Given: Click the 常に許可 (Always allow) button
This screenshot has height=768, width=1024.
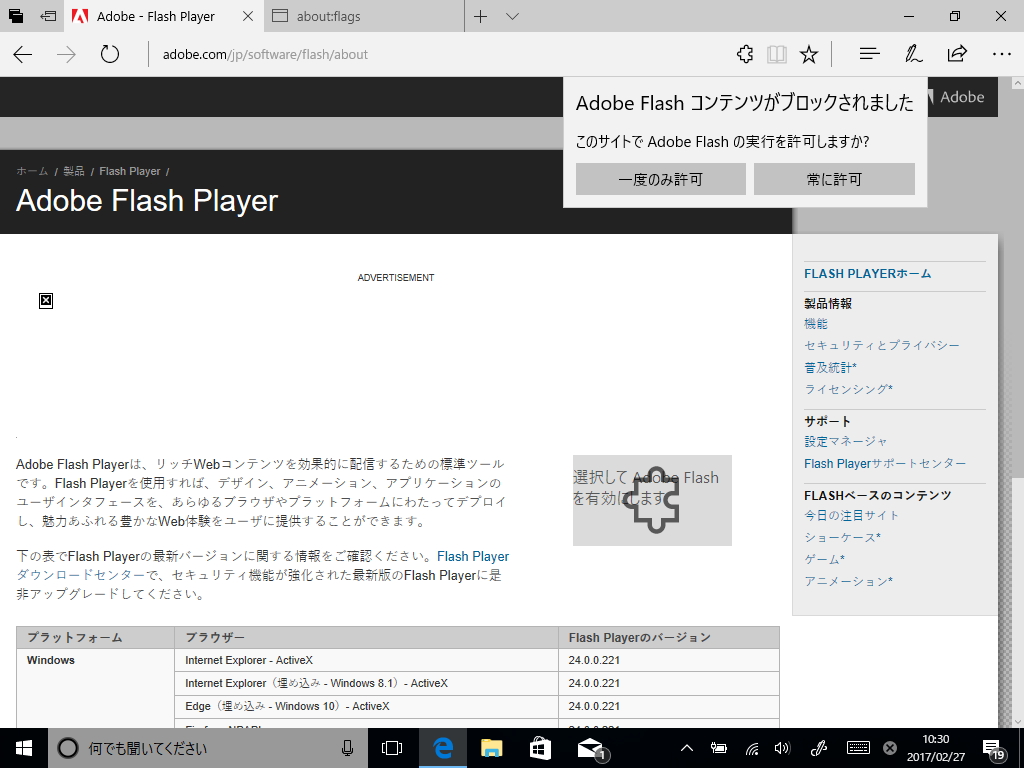Looking at the screenshot, I should 834,179.
